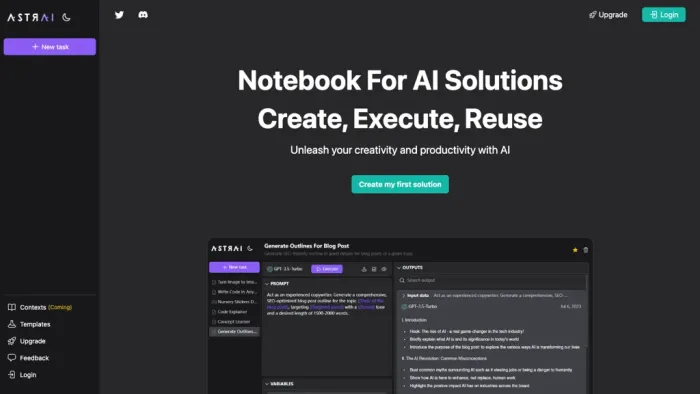Image resolution: width=700 pixels, height=394 pixels.
Task: Toggle dark mode moon icon in sidebar
Action: tap(67, 17)
